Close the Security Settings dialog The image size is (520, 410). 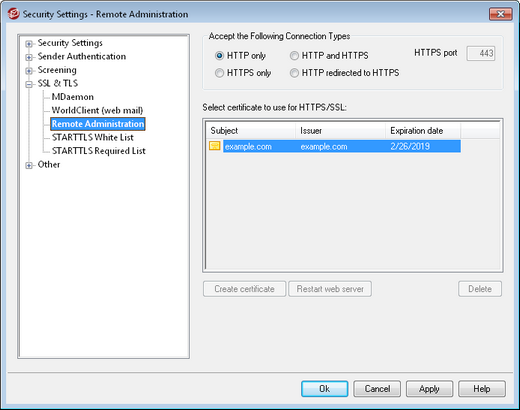(500, 14)
